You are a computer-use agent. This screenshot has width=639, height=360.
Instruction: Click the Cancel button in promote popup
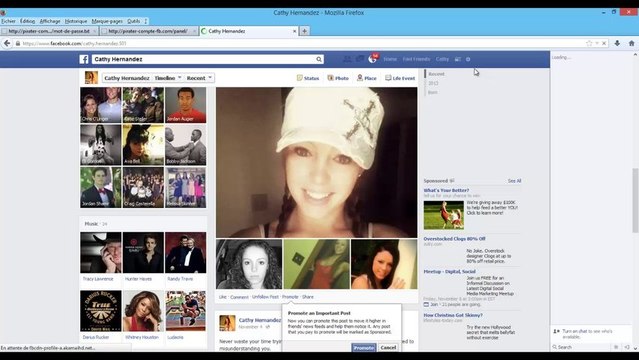coord(388,347)
